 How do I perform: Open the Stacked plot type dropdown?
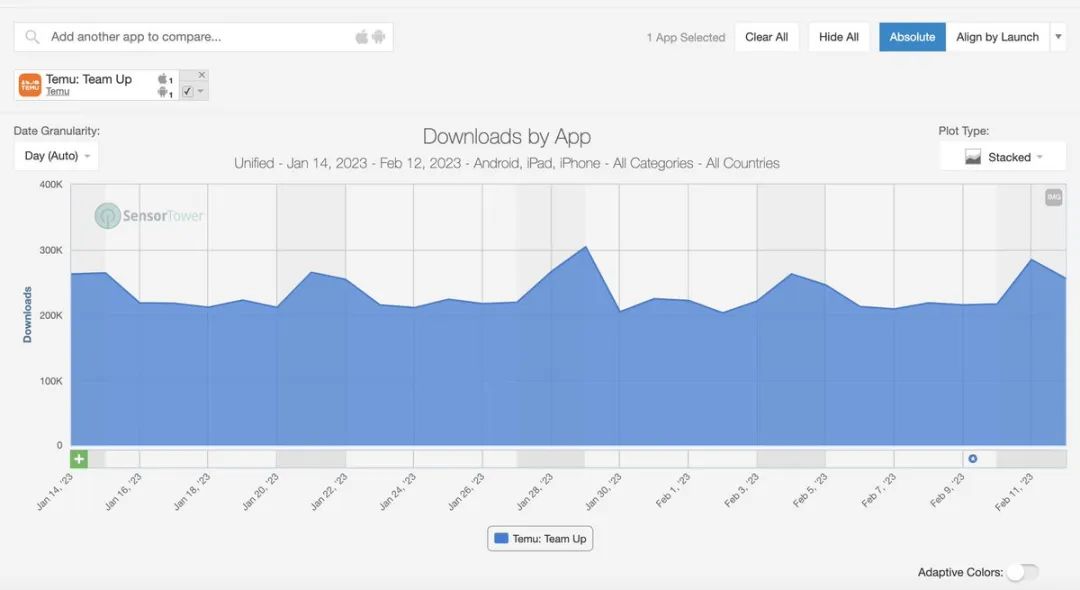(1003, 157)
